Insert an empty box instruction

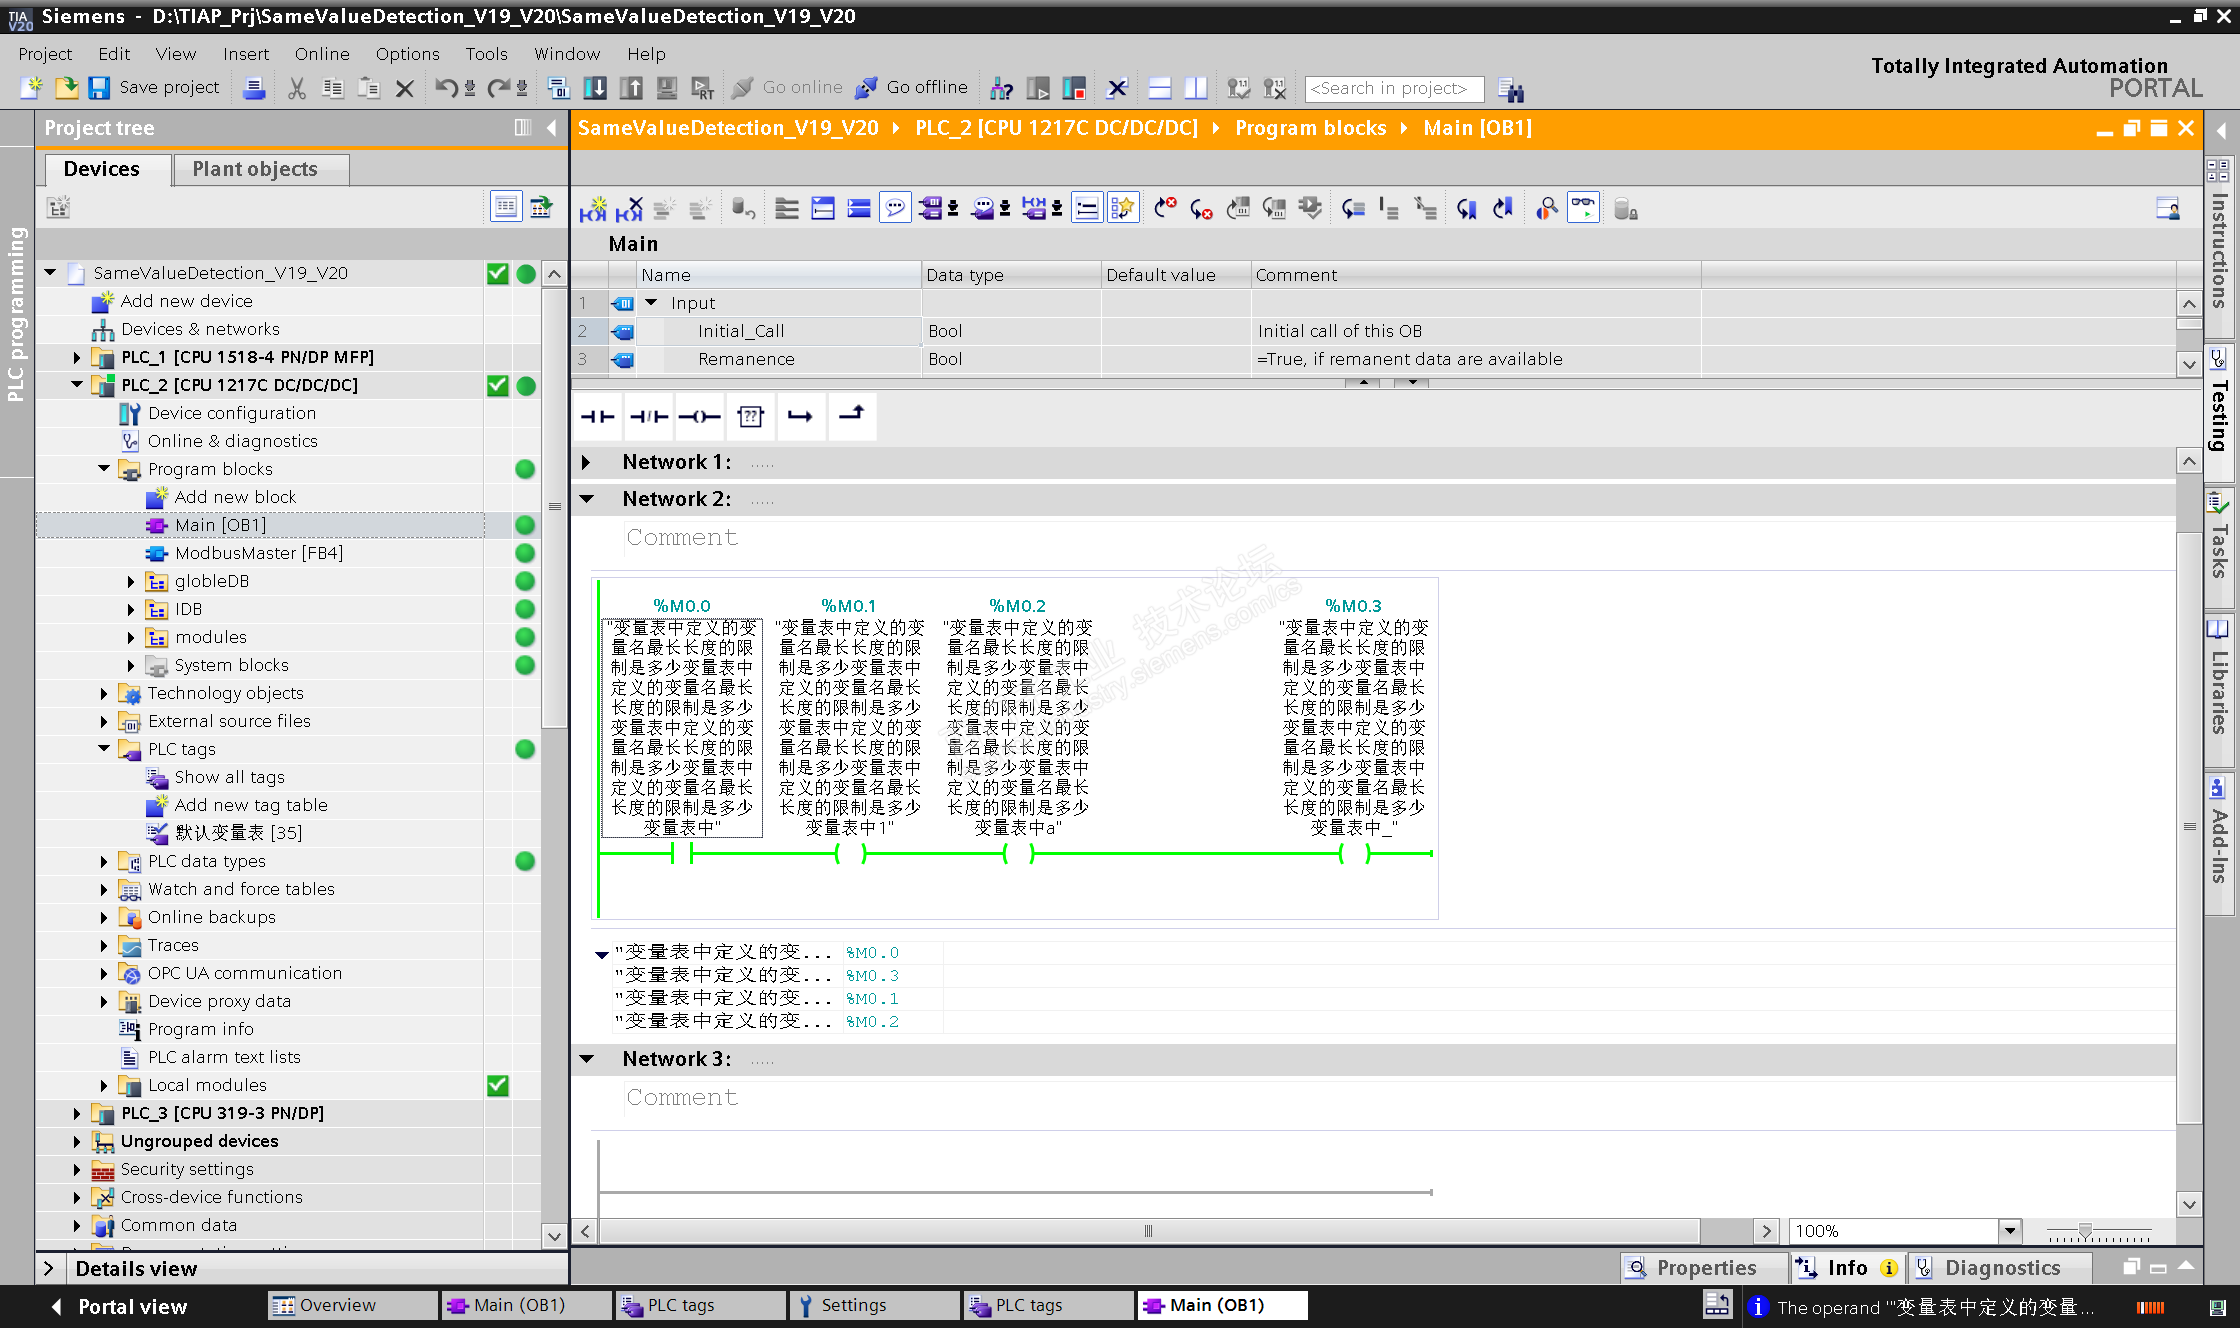750,417
